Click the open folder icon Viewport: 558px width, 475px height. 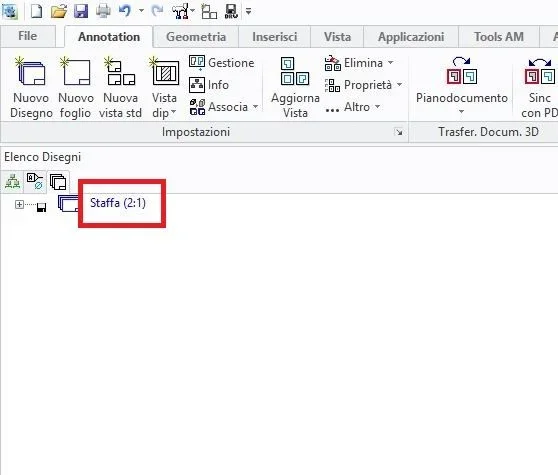(x=59, y=11)
